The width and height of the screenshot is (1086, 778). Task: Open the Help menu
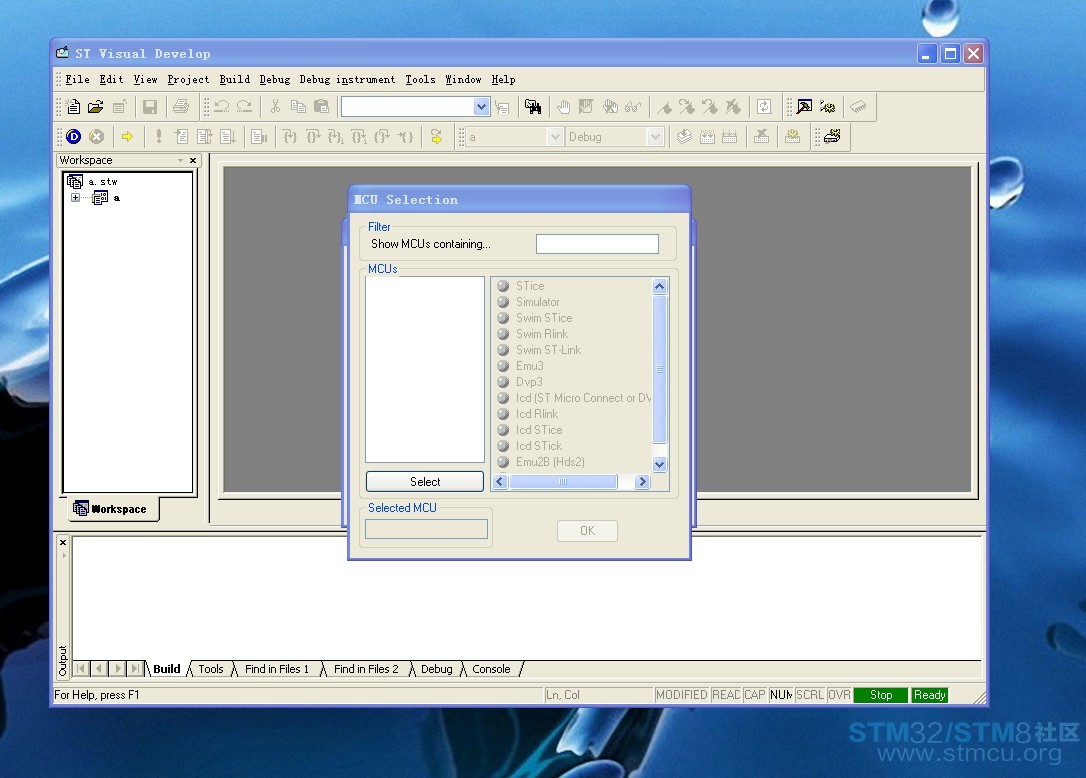click(x=504, y=80)
